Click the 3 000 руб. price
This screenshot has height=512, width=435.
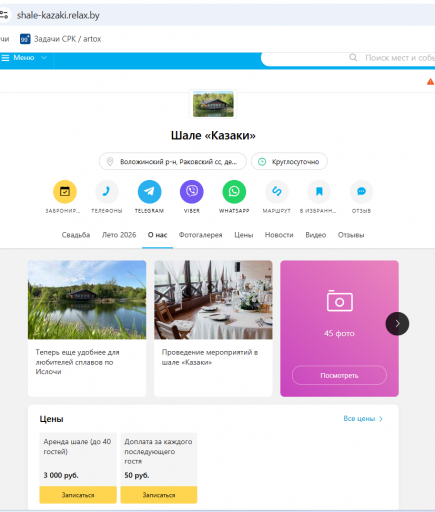pyautogui.click(x=61, y=475)
